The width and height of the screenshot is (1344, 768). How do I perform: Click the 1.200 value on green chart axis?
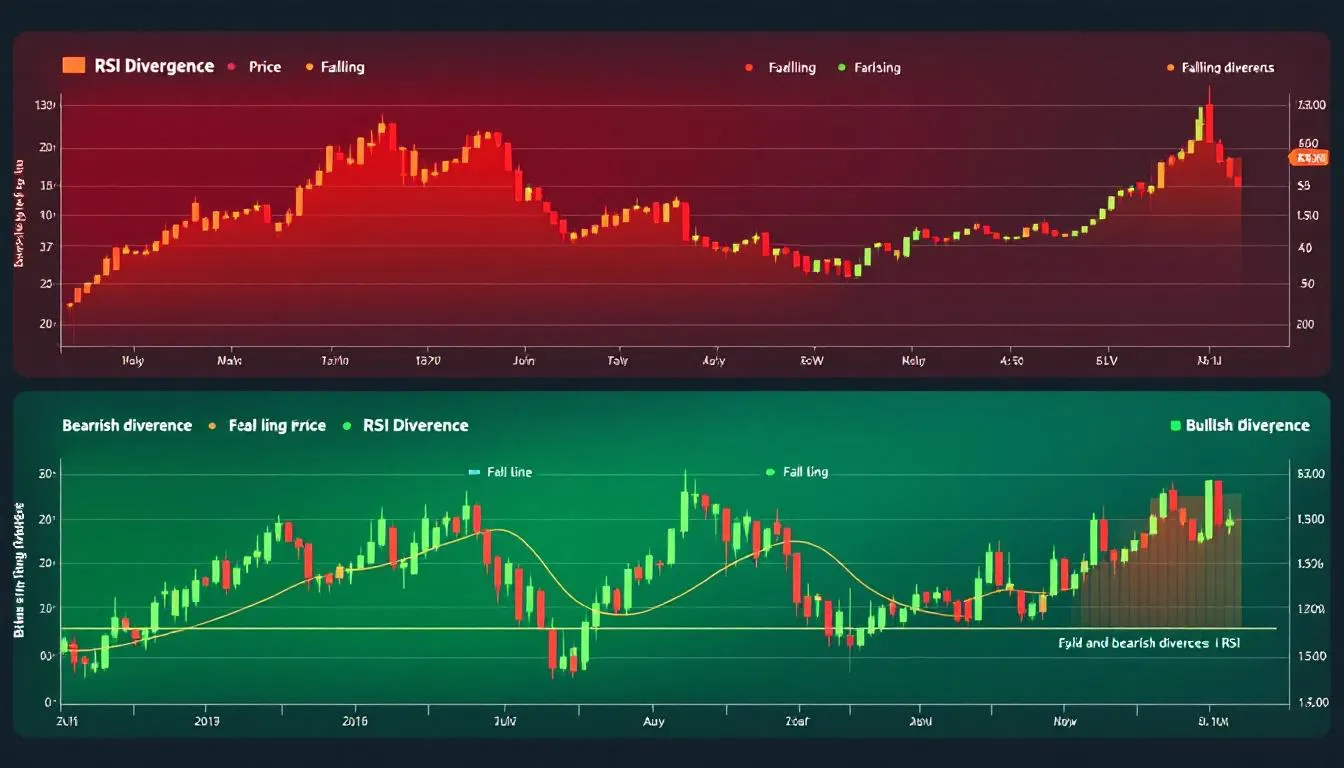coord(1309,608)
